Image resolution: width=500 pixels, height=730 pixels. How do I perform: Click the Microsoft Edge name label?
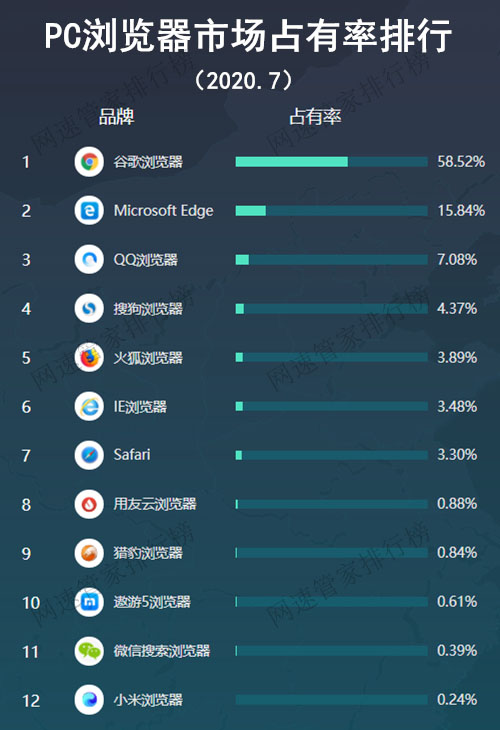pos(163,211)
